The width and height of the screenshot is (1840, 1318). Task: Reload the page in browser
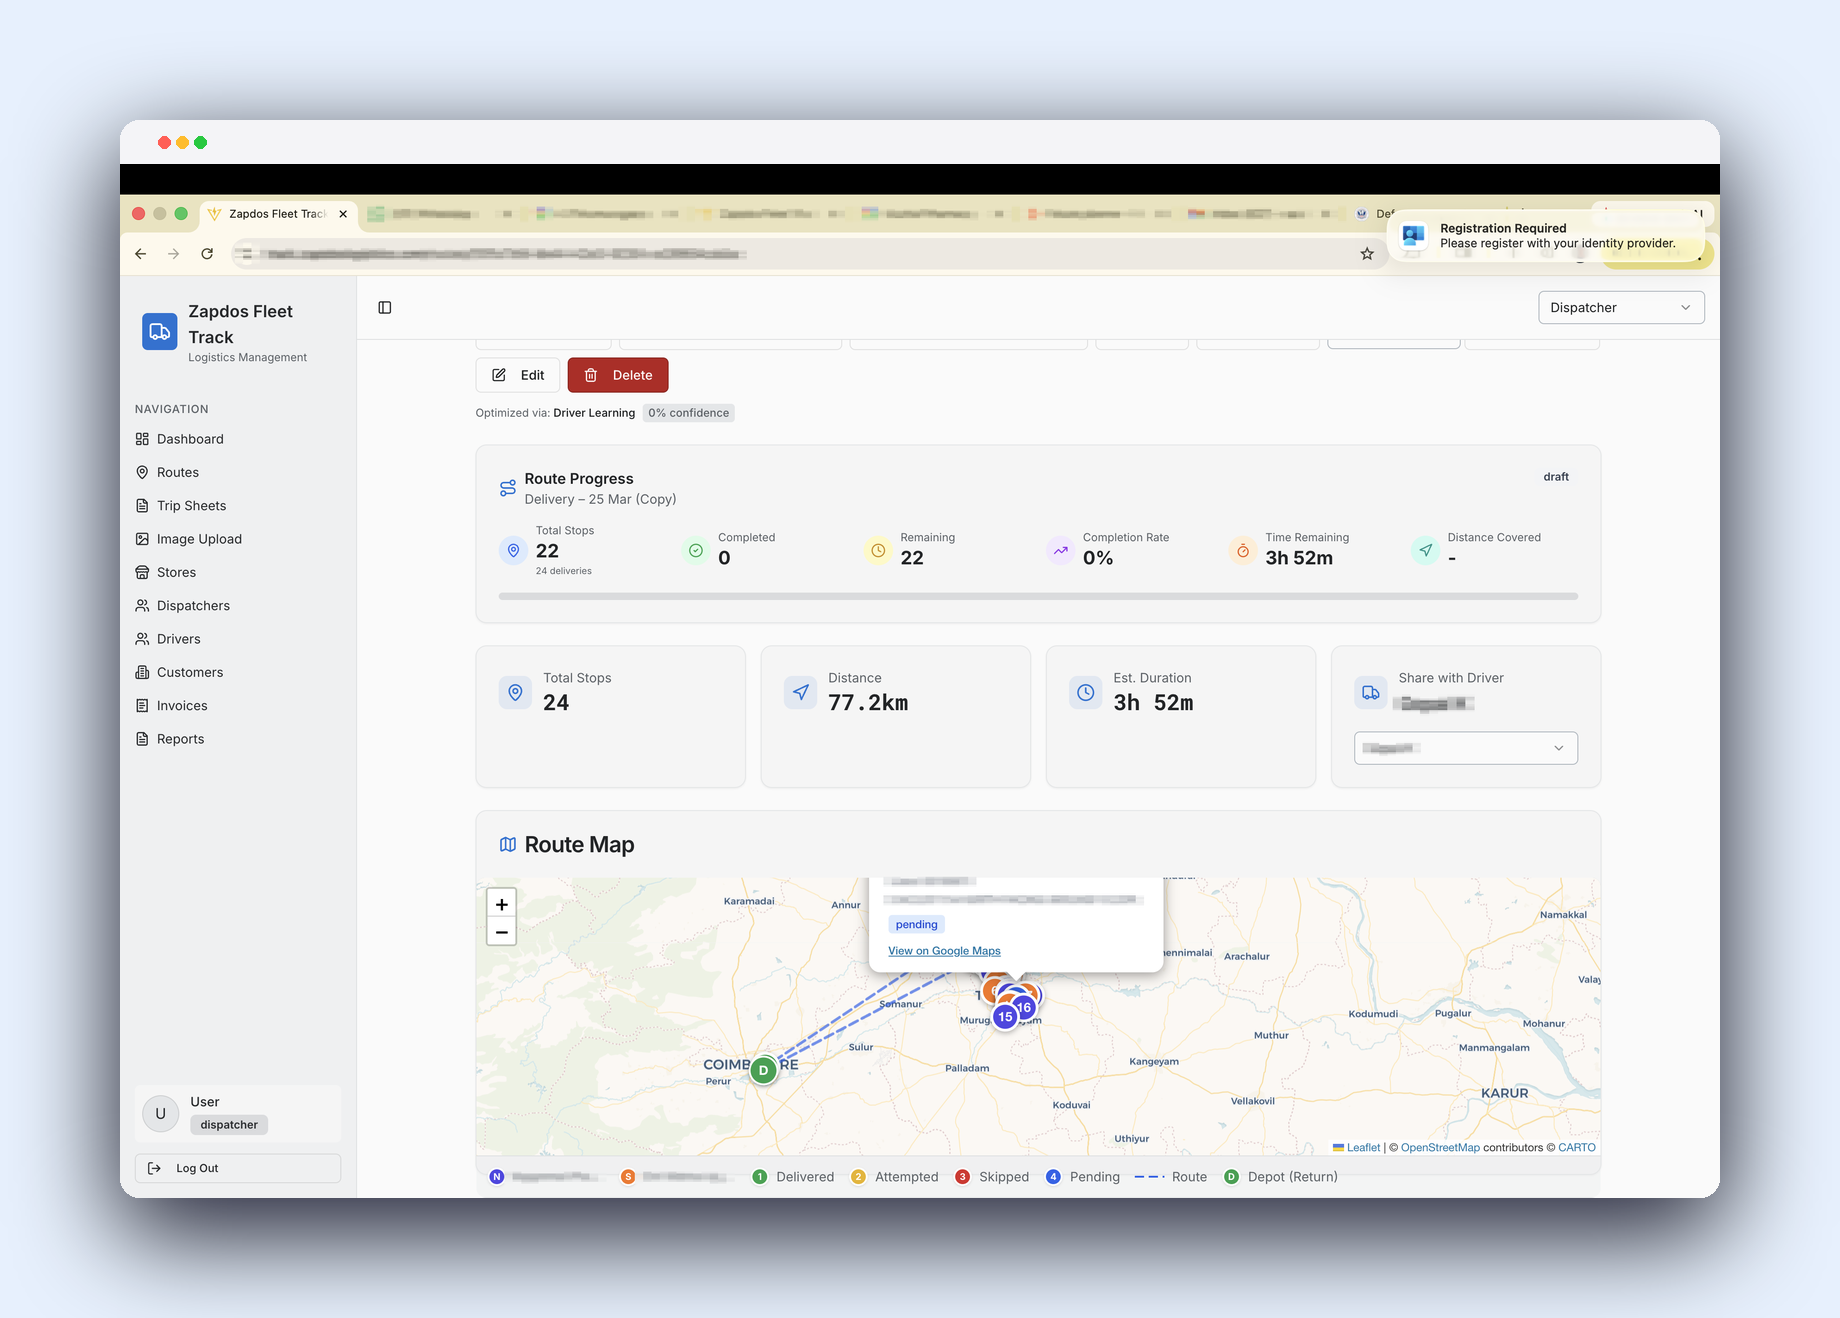(x=207, y=254)
